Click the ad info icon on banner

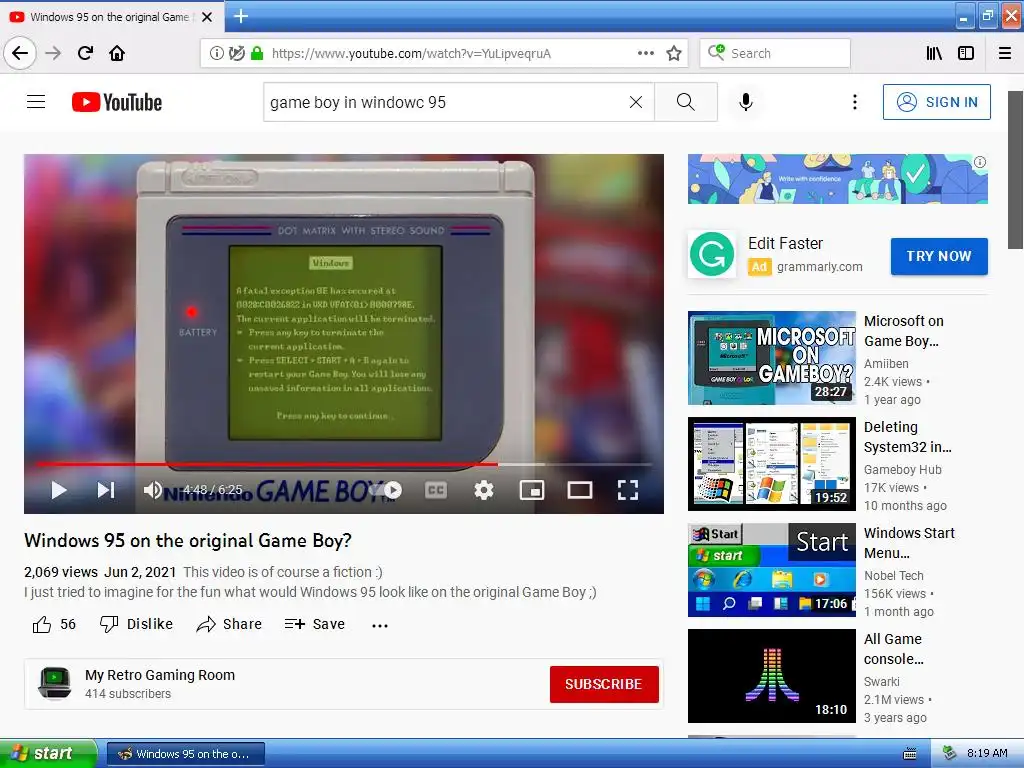point(980,162)
